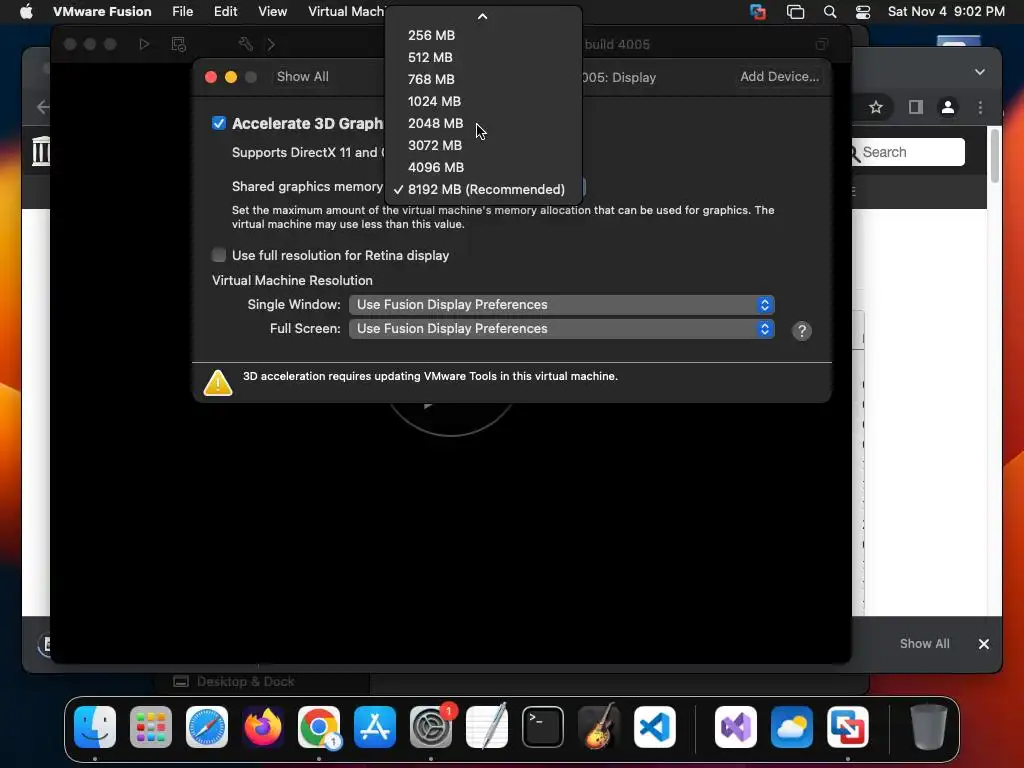Bookmark page star icon in Chrome
Image resolution: width=1024 pixels, height=768 pixels.
[876, 107]
